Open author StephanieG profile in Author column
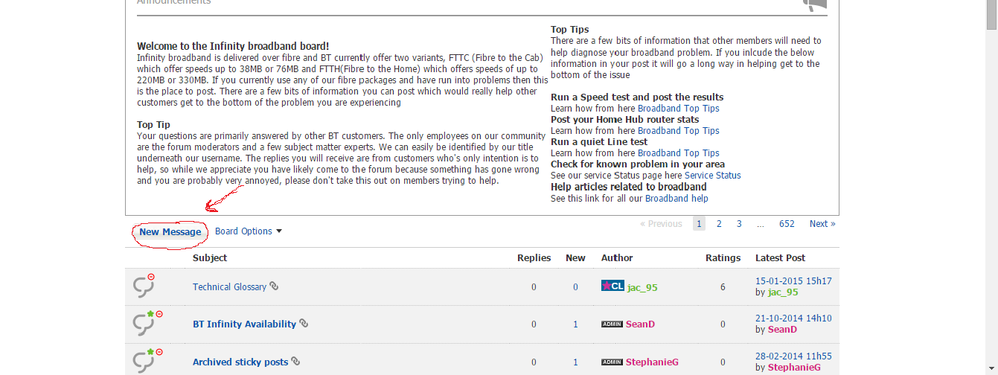Image resolution: width=998 pixels, height=375 pixels. (652, 362)
